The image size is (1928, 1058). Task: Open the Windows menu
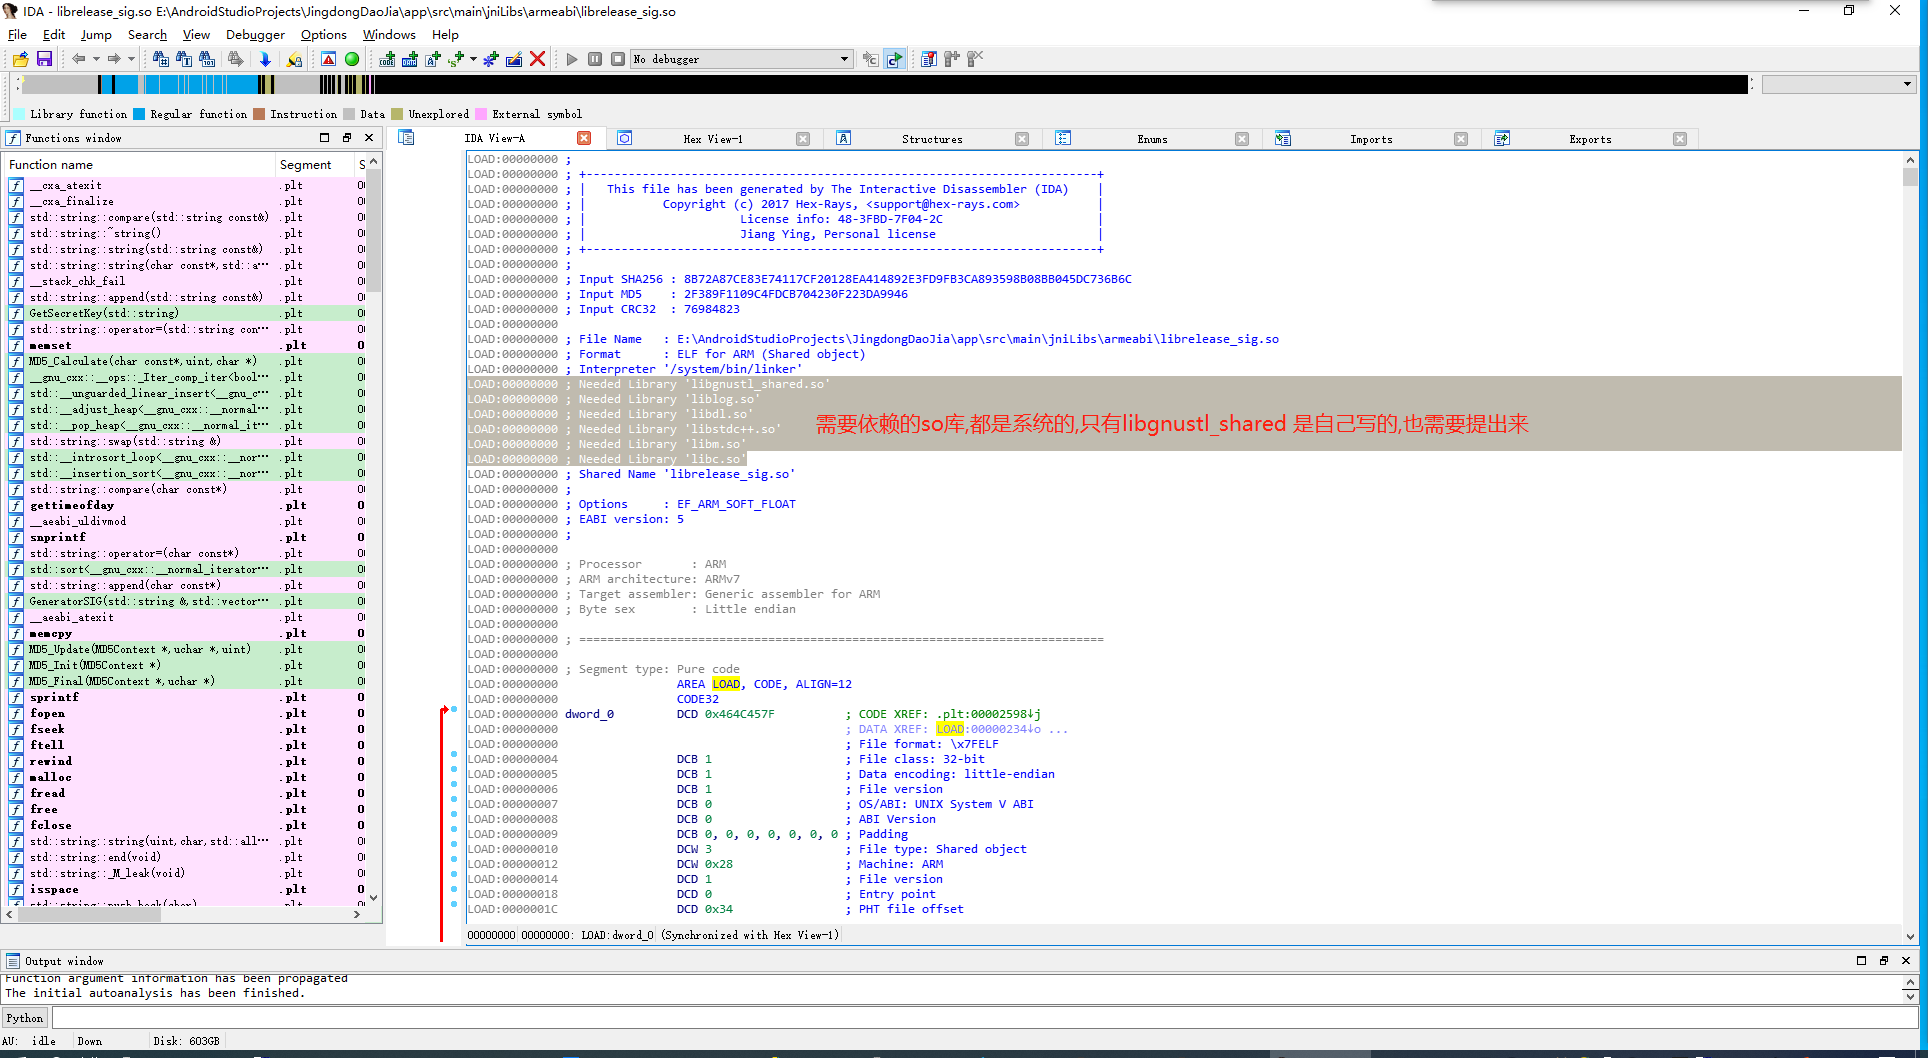coord(389,34)
